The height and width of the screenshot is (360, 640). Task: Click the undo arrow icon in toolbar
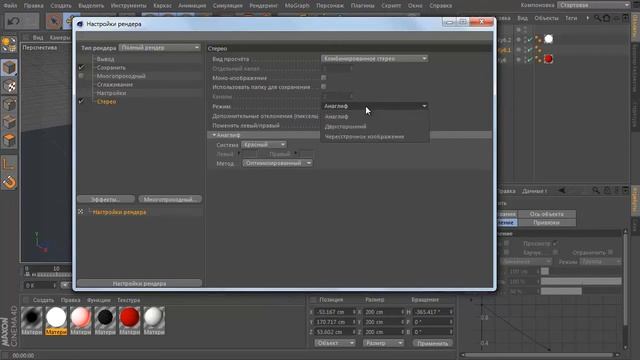13,21
